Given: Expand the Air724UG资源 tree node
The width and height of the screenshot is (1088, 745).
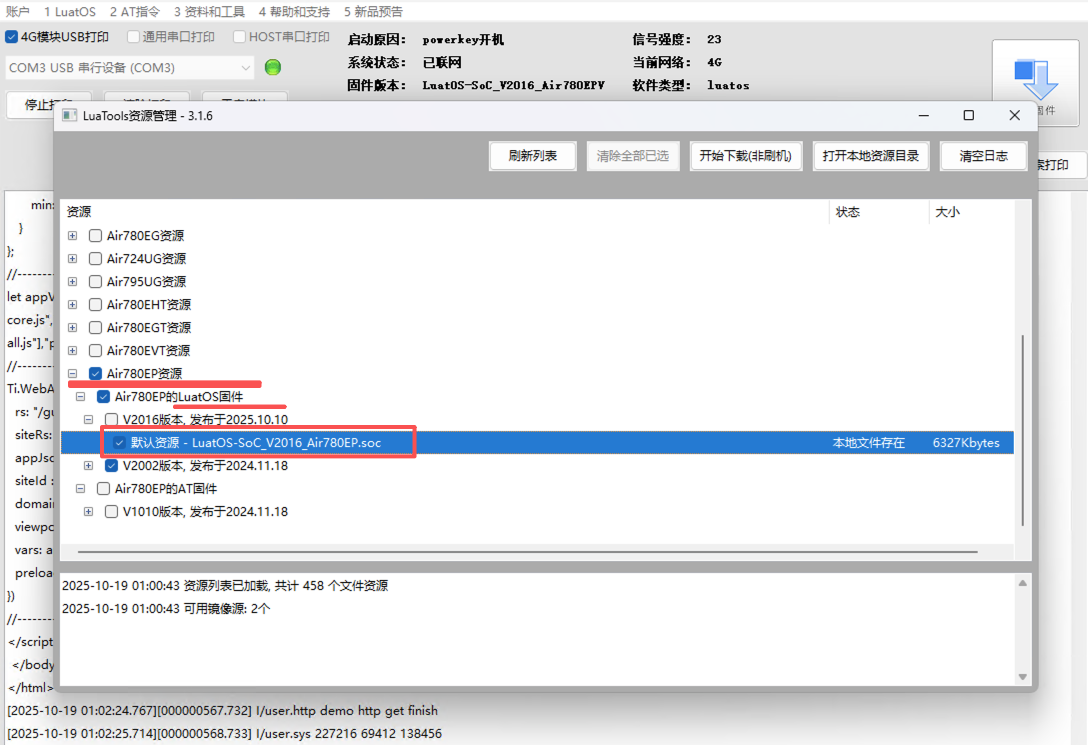Looking at the screenshot, I should (72, 259).
